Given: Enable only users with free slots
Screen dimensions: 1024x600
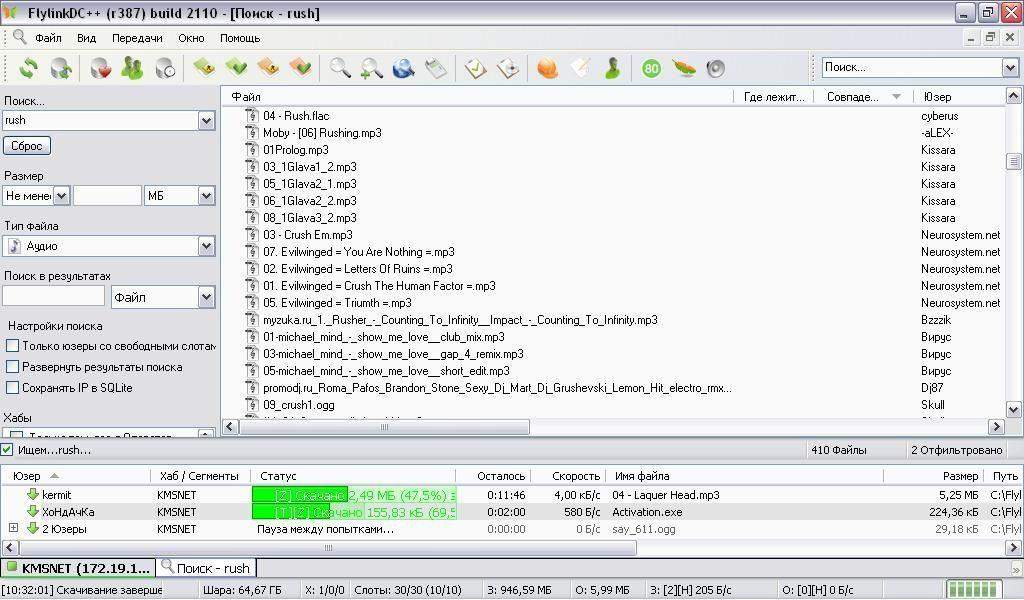Looking at the screenshot, I should 13,346.
